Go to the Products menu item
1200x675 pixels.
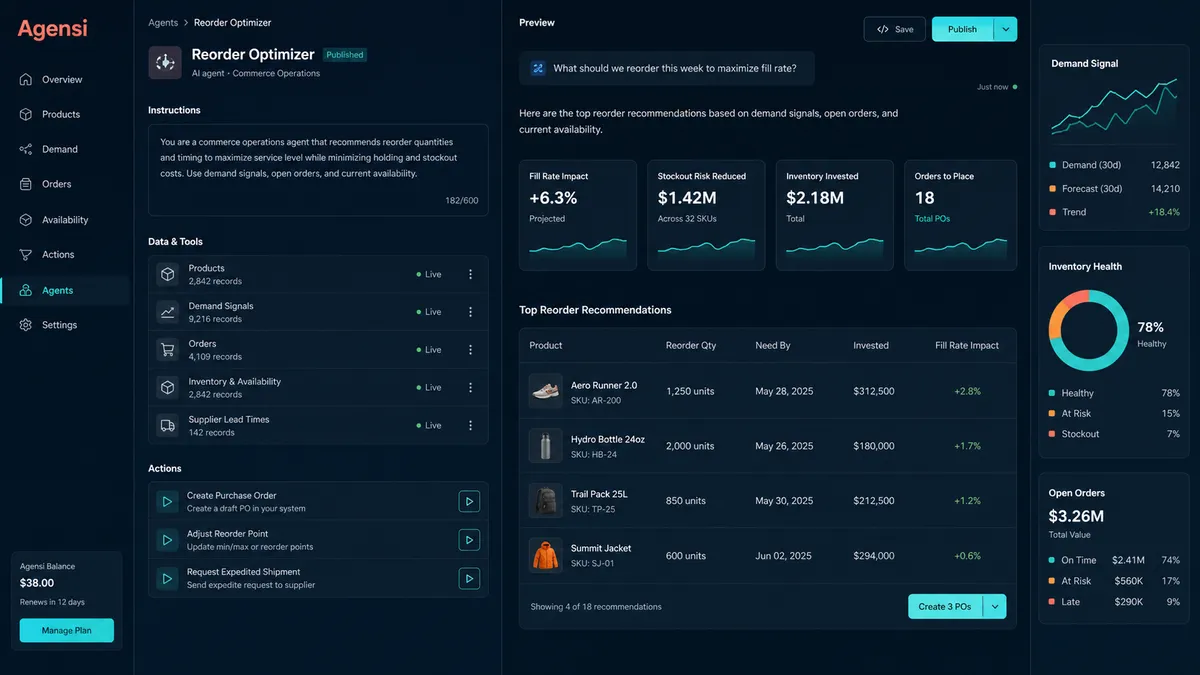[x=61, y=115]
